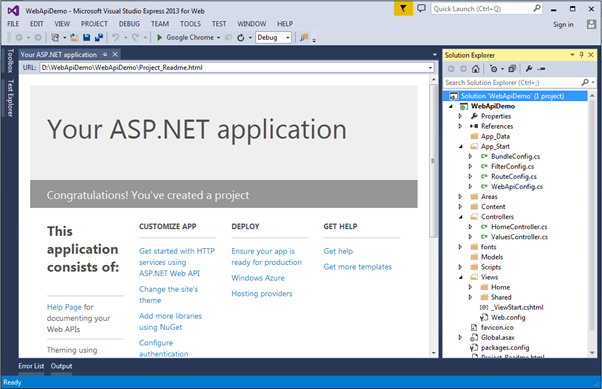Screen dimensions: 602x389
Task: Click the Solution Explorer search magnifier icon
Action: click(x=585, y=82)
